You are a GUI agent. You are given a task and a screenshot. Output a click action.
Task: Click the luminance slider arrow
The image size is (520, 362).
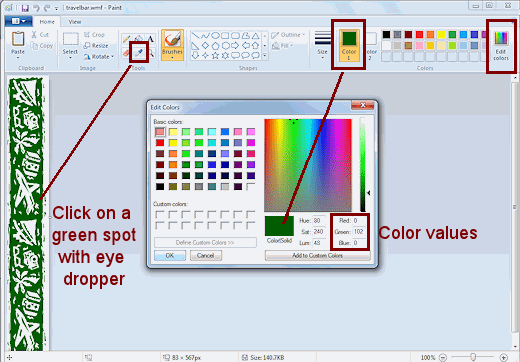click(369, 193)
